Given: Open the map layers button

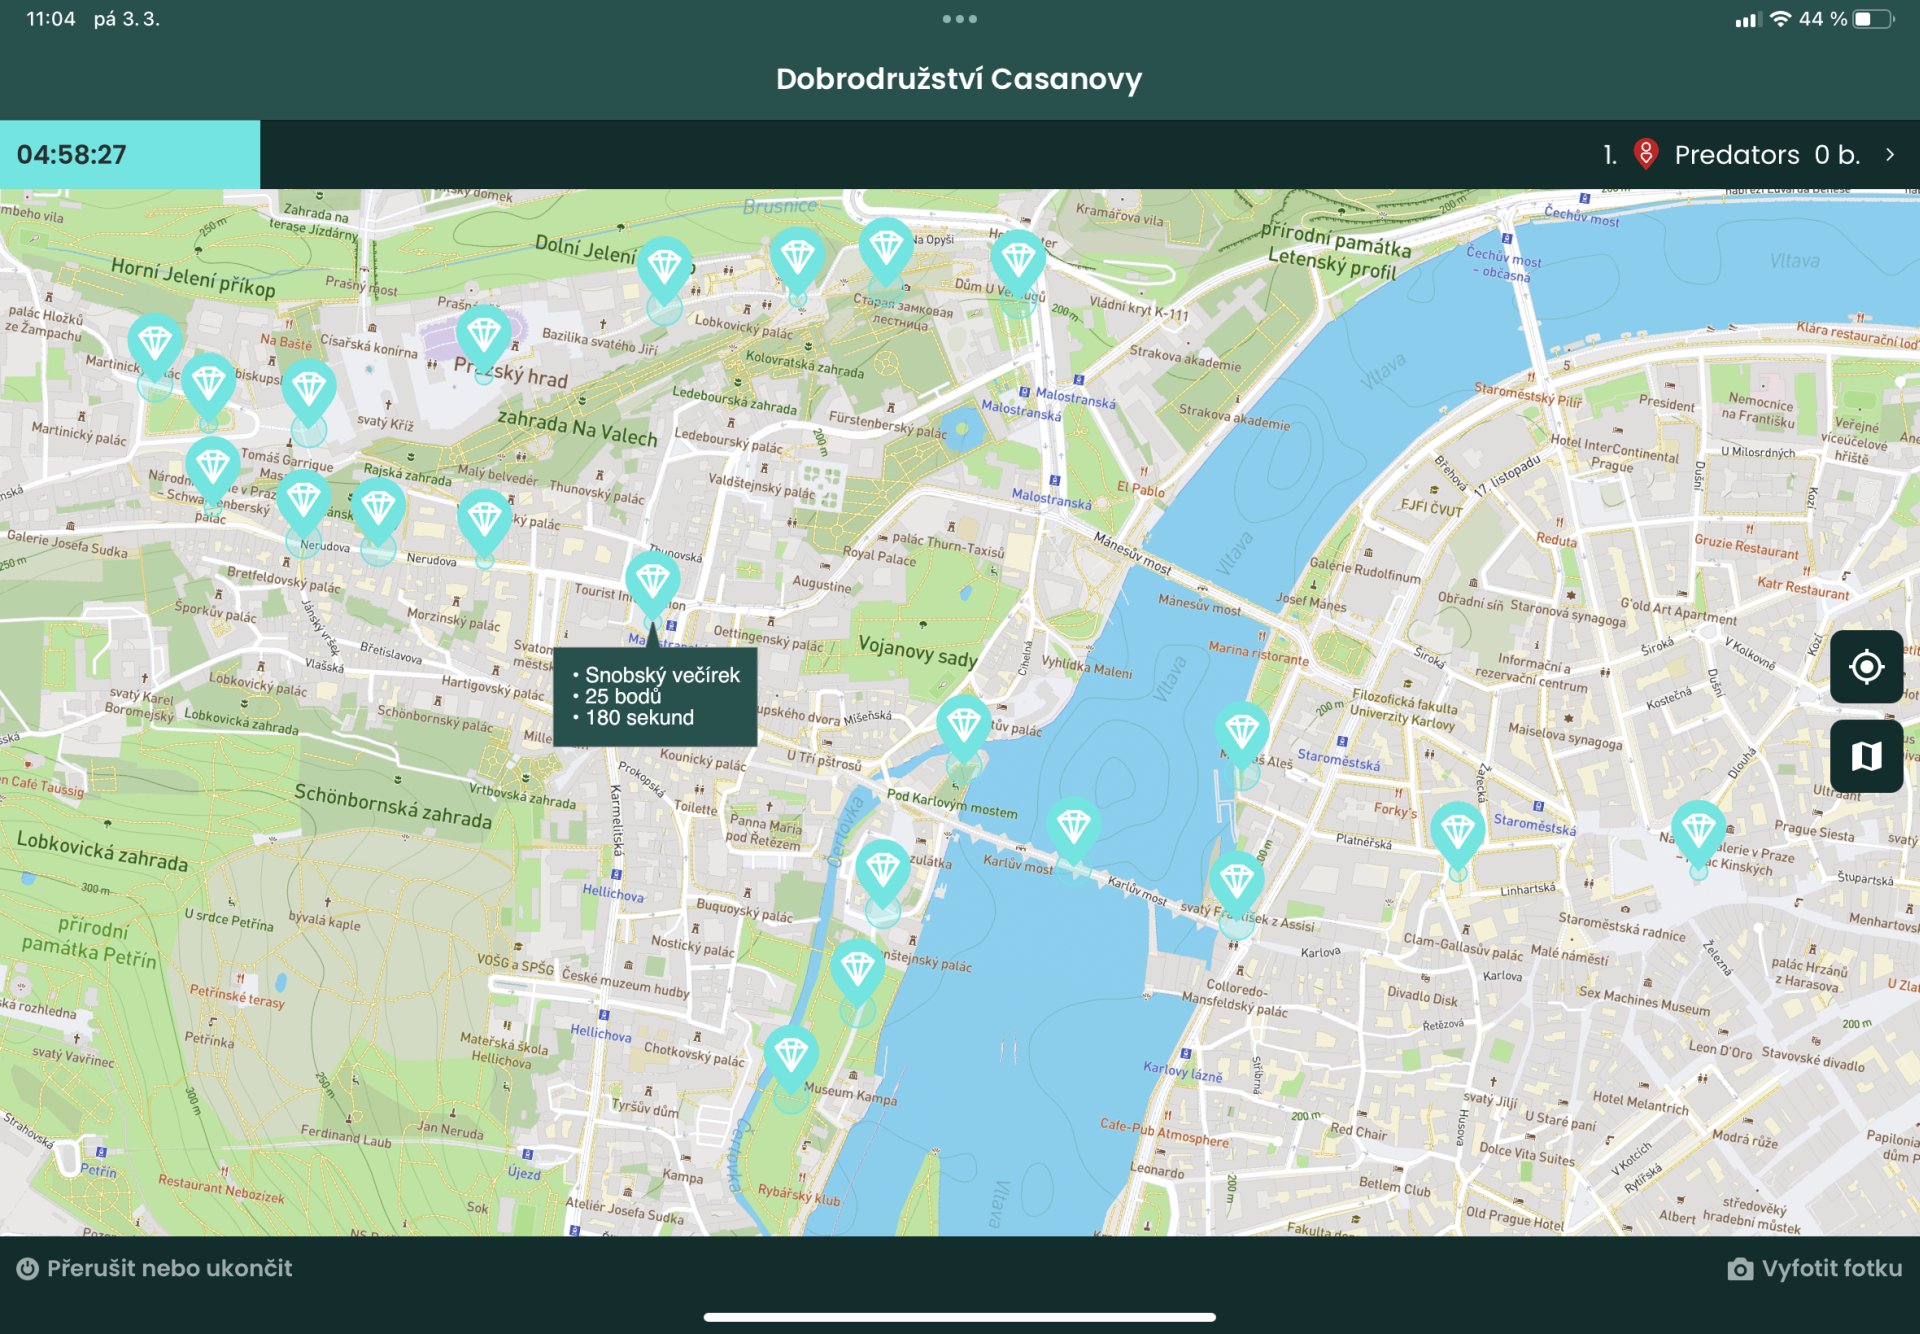Looking at the screenshot, I should [x=1866, y=756].
